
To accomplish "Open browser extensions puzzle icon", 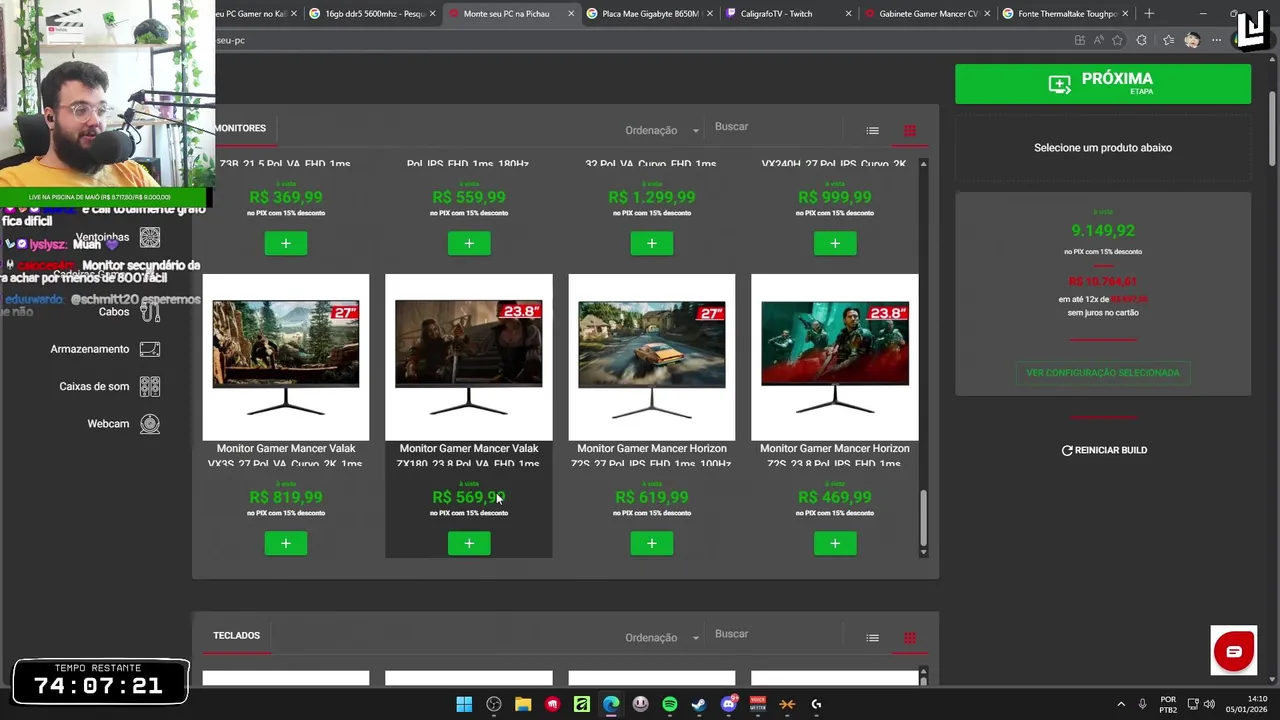I will pos(1141,40).
